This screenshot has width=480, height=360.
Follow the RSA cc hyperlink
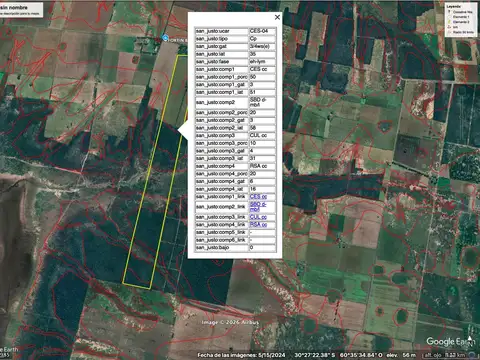coord(258,225)
